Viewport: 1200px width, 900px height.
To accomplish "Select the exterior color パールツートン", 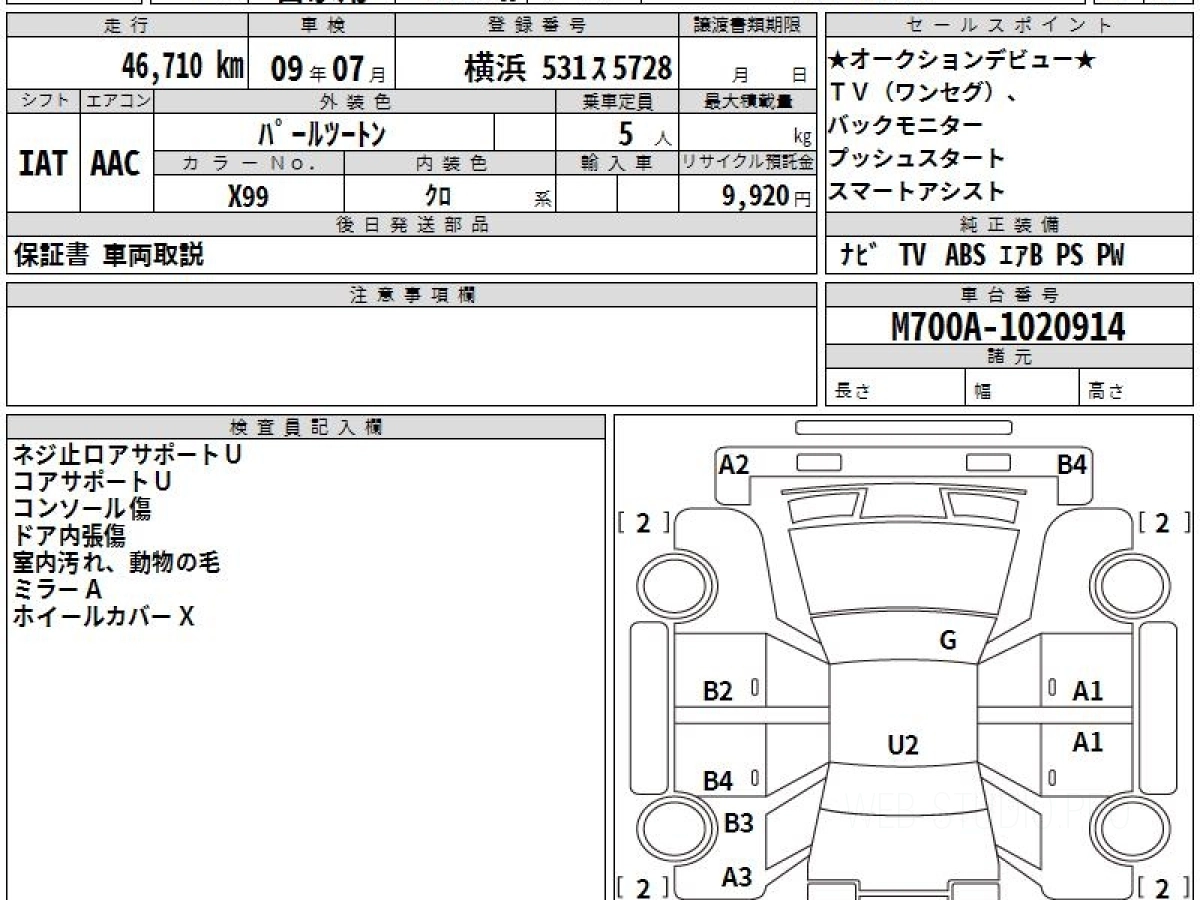I will click(x=322, y=133).
